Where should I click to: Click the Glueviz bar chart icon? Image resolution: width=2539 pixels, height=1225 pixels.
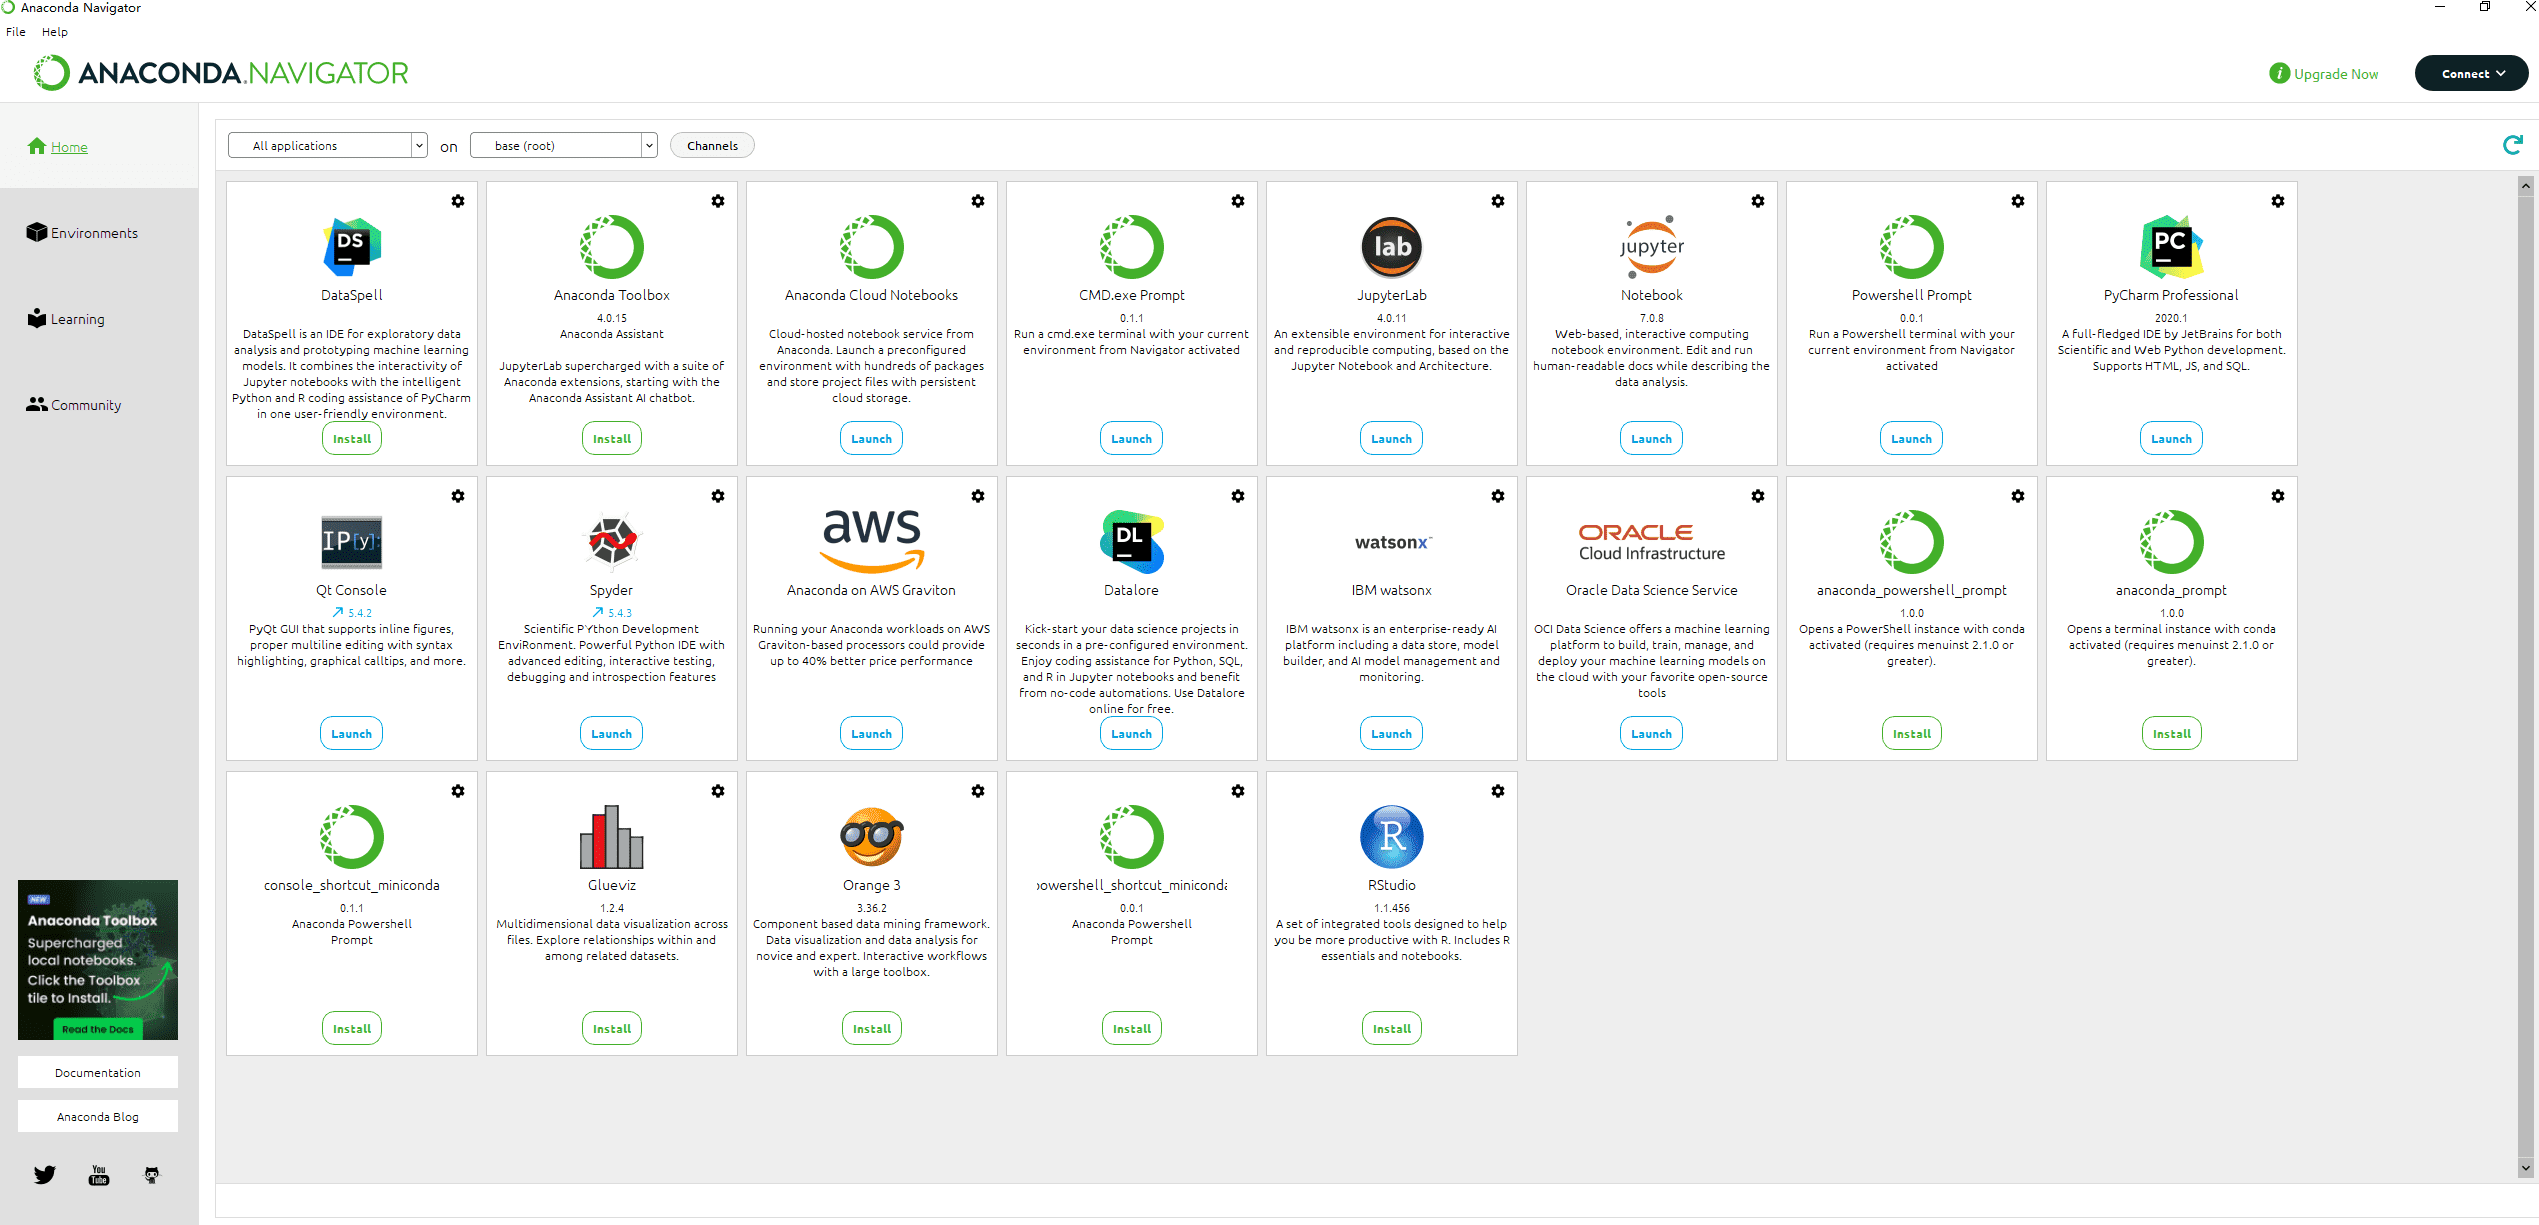coord(612,837)
